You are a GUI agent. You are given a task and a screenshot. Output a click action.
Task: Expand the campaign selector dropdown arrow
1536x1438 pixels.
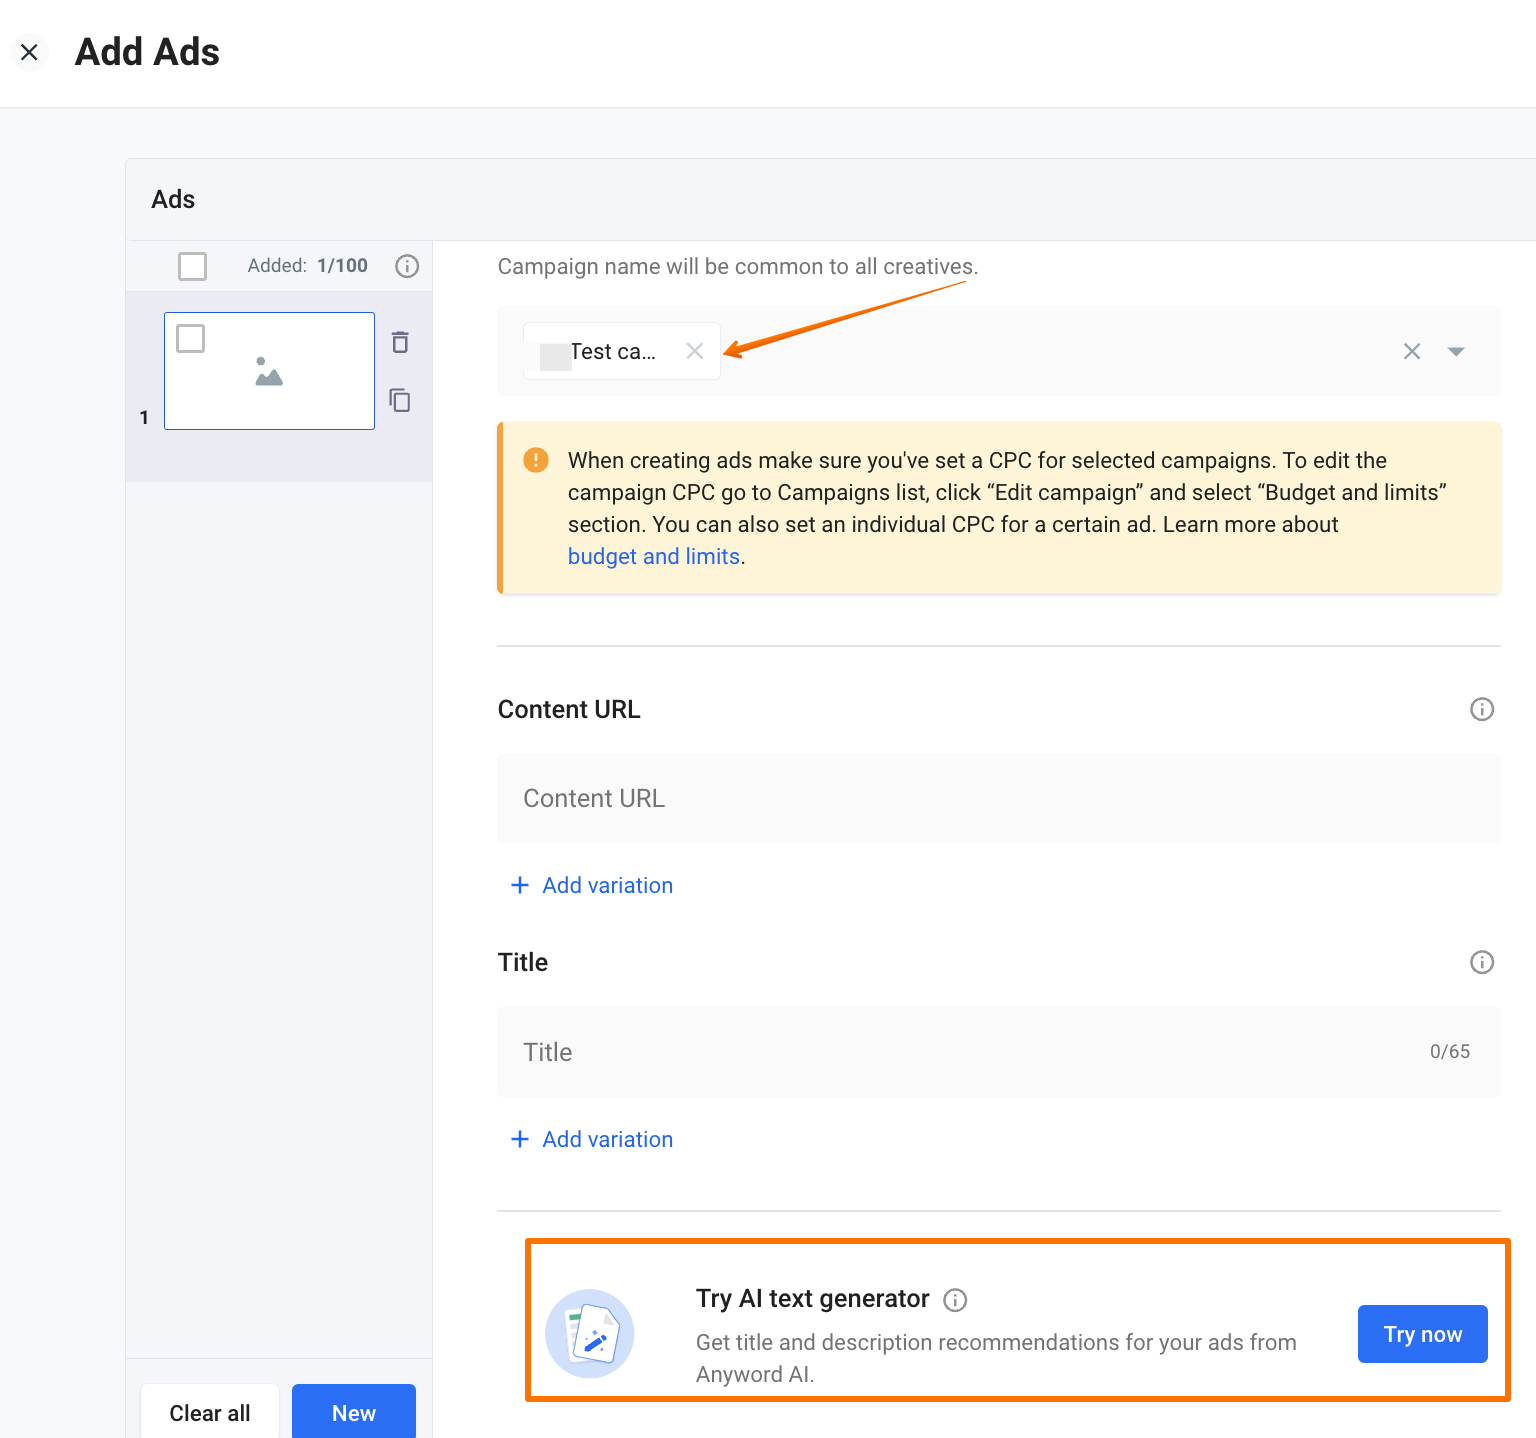point(1456,351)
